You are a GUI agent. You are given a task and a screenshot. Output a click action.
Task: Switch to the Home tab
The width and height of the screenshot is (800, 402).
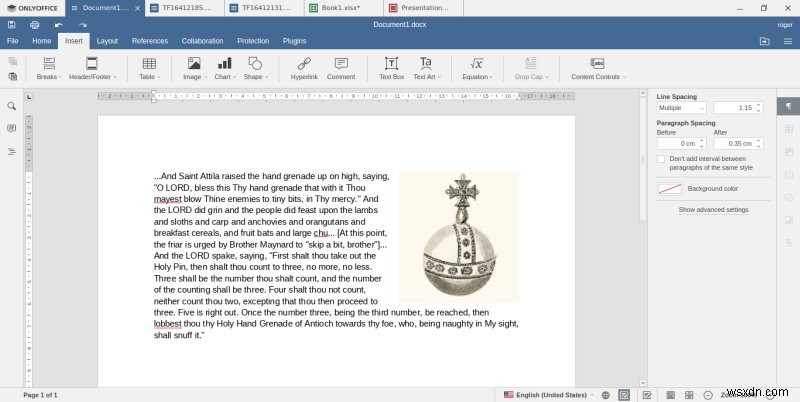(x=42, y=41)
